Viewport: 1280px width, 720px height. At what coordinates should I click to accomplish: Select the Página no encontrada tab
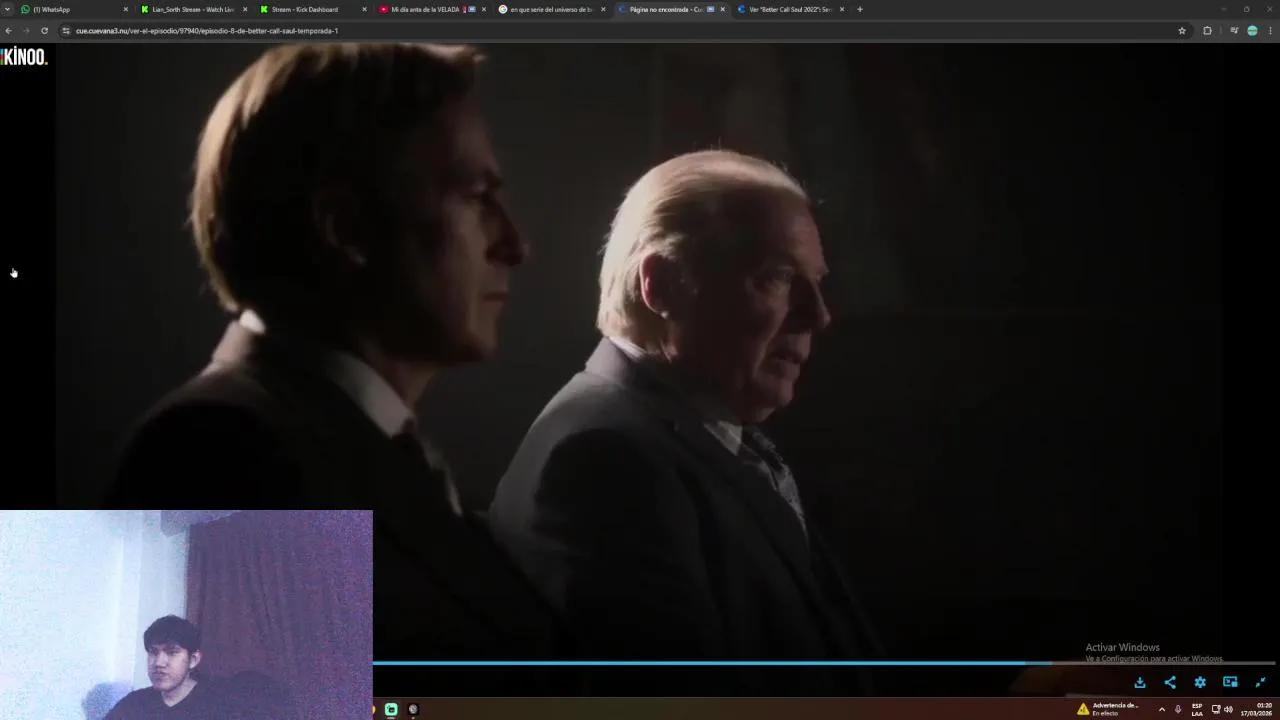point(670,9)
